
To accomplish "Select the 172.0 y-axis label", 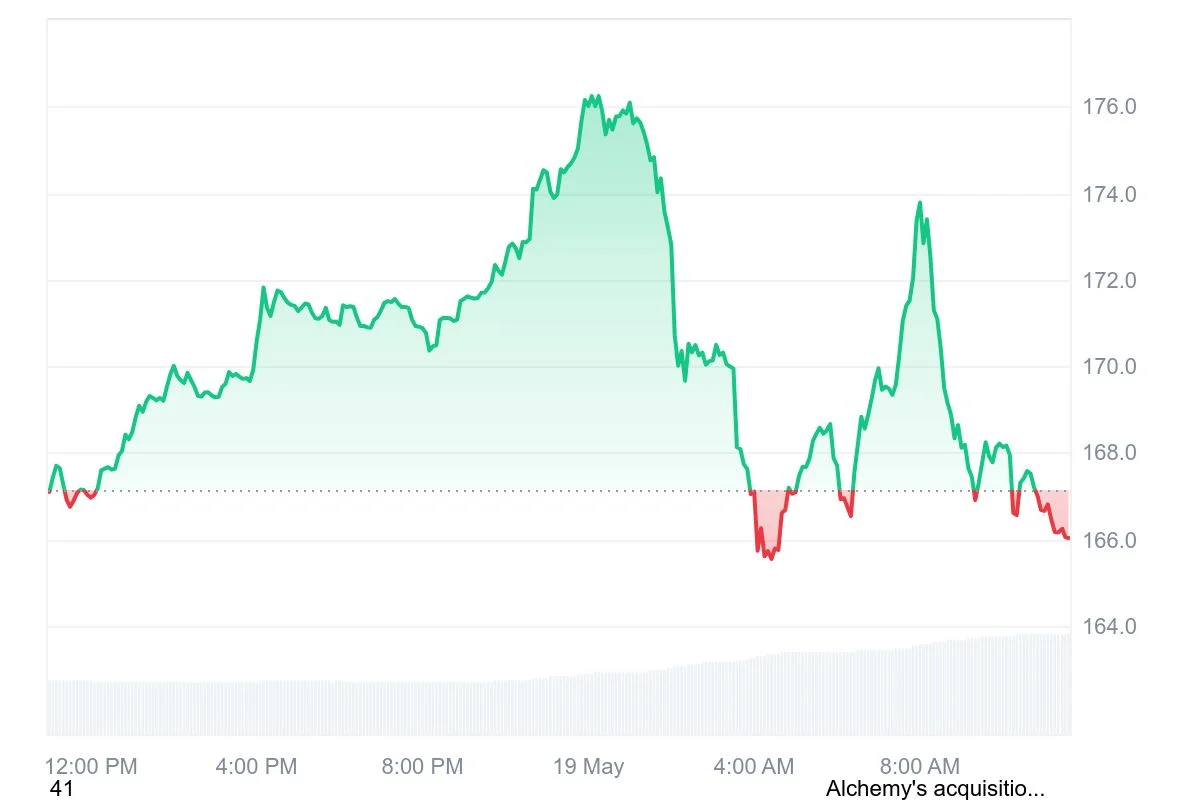I will click(1109, 281).
